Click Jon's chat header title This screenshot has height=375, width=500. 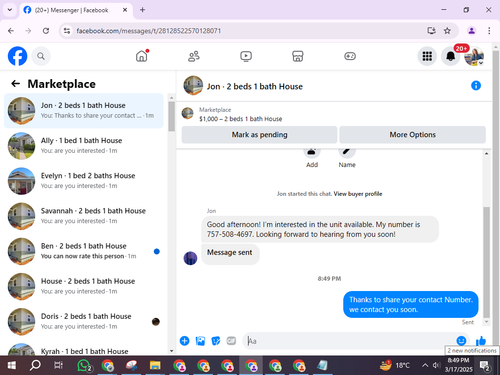(255, 86)
